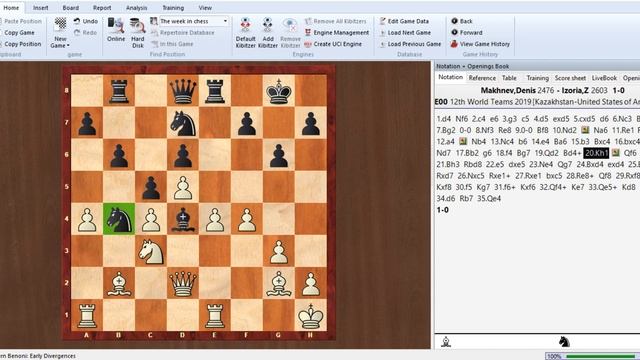
Task: Go Back in game history
Action: point(462,21)
